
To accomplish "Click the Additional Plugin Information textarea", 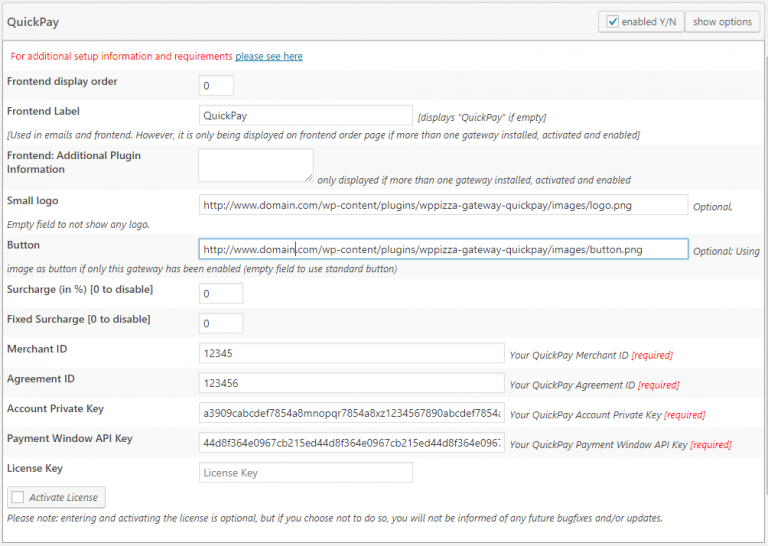I will tap(255, 165).
